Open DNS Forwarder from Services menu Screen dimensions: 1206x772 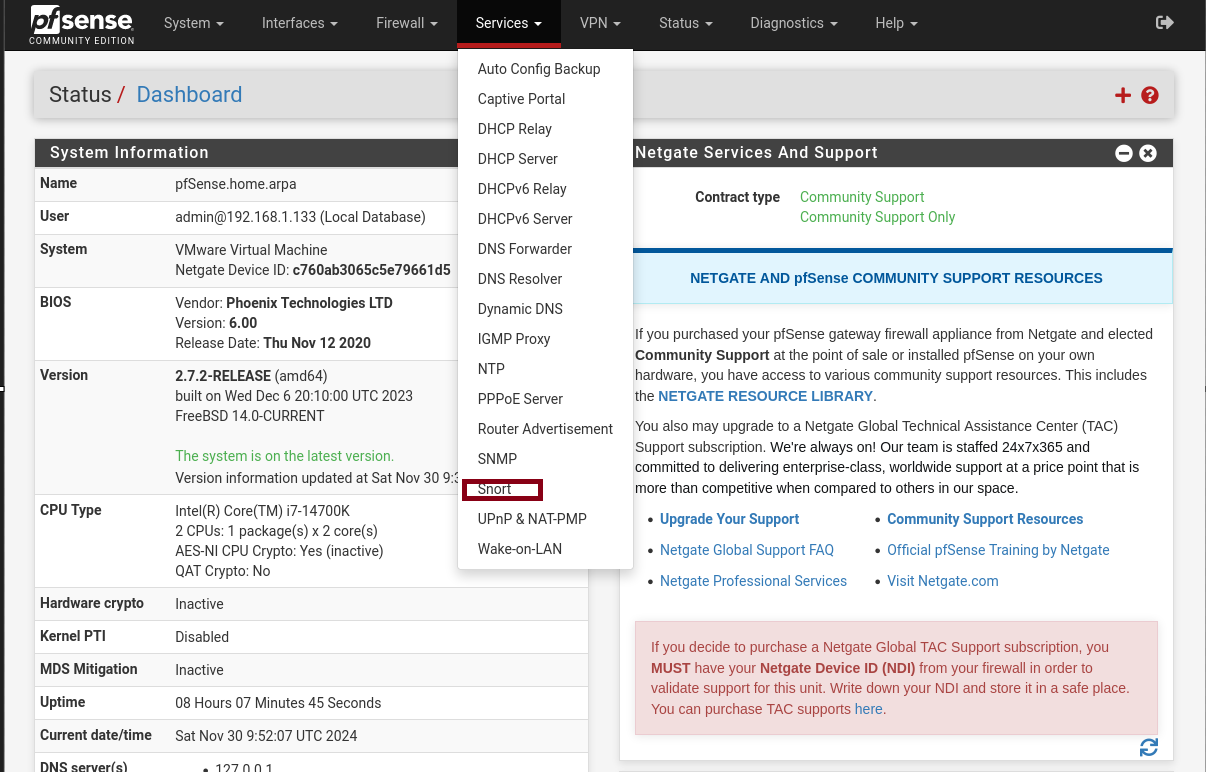click(x=545, y=249)
